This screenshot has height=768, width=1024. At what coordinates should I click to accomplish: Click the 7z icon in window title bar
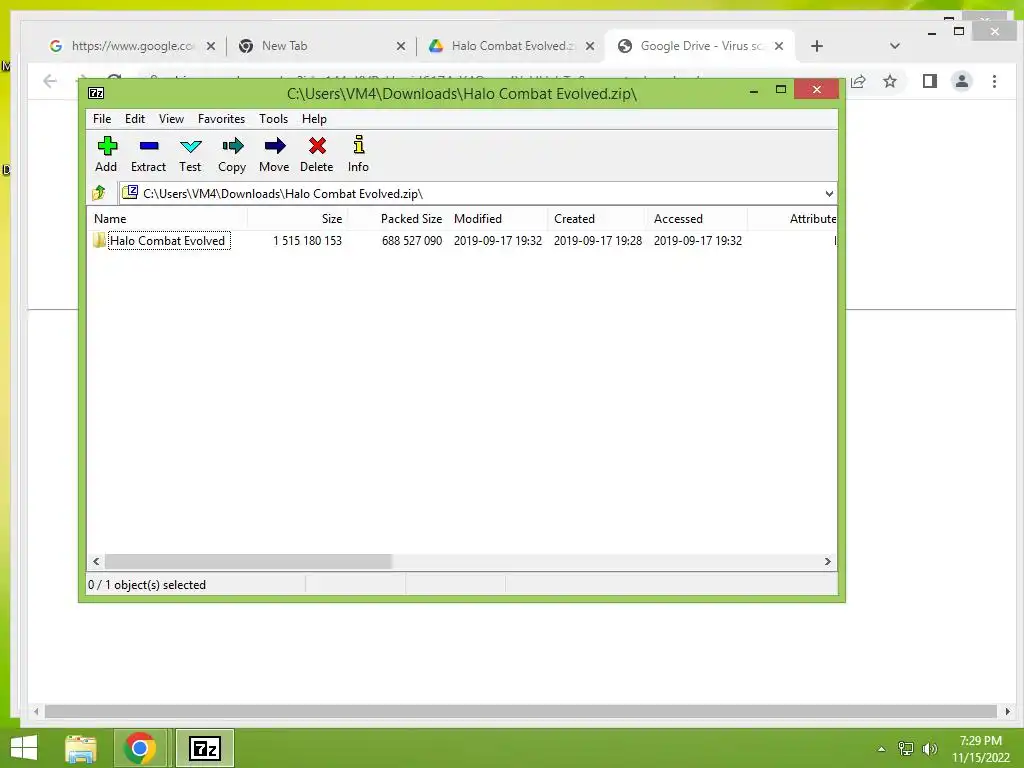click(96, 93)
